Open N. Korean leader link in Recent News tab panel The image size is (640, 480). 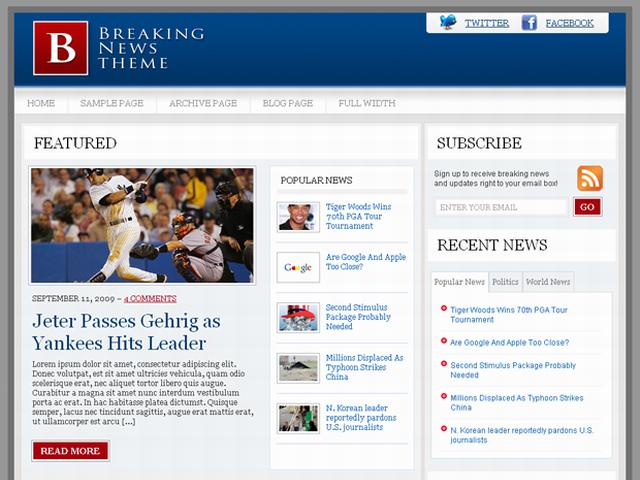(x=522, y=435)
